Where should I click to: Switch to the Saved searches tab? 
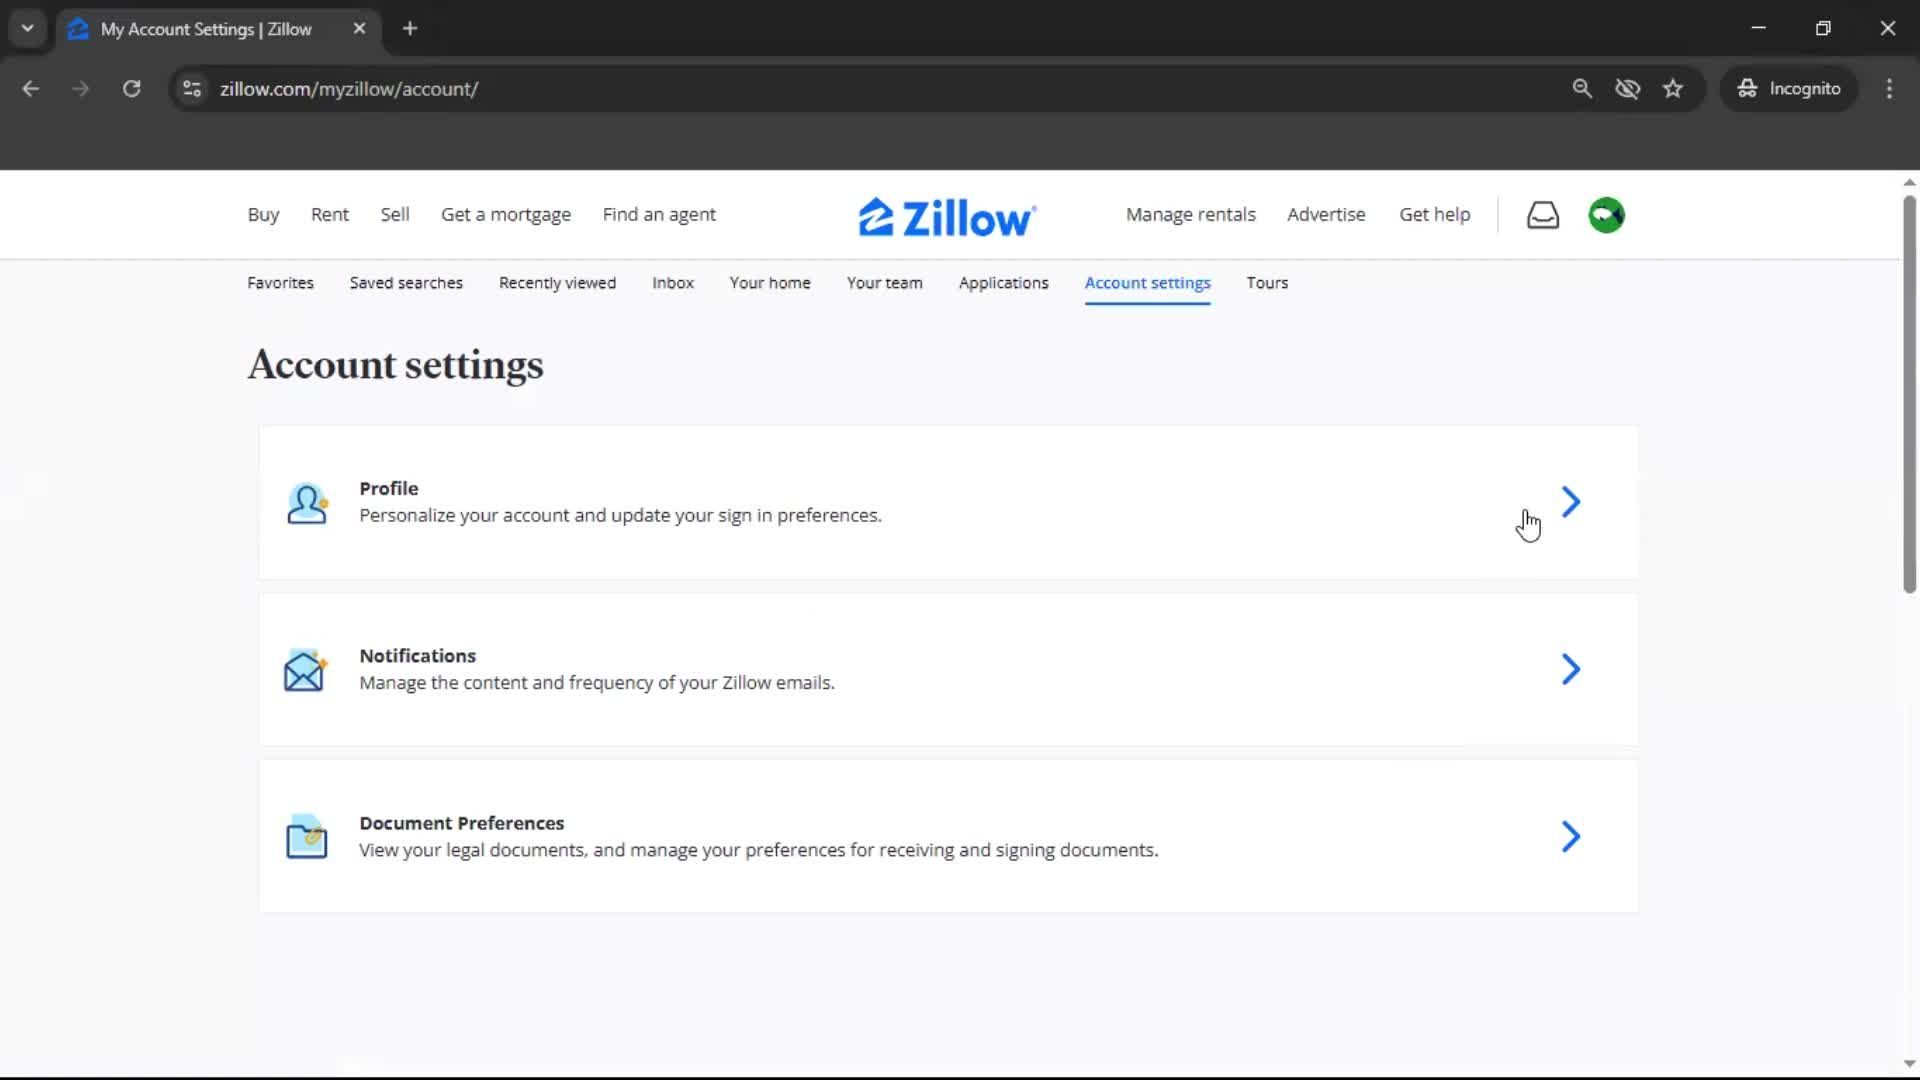point(406,283)
